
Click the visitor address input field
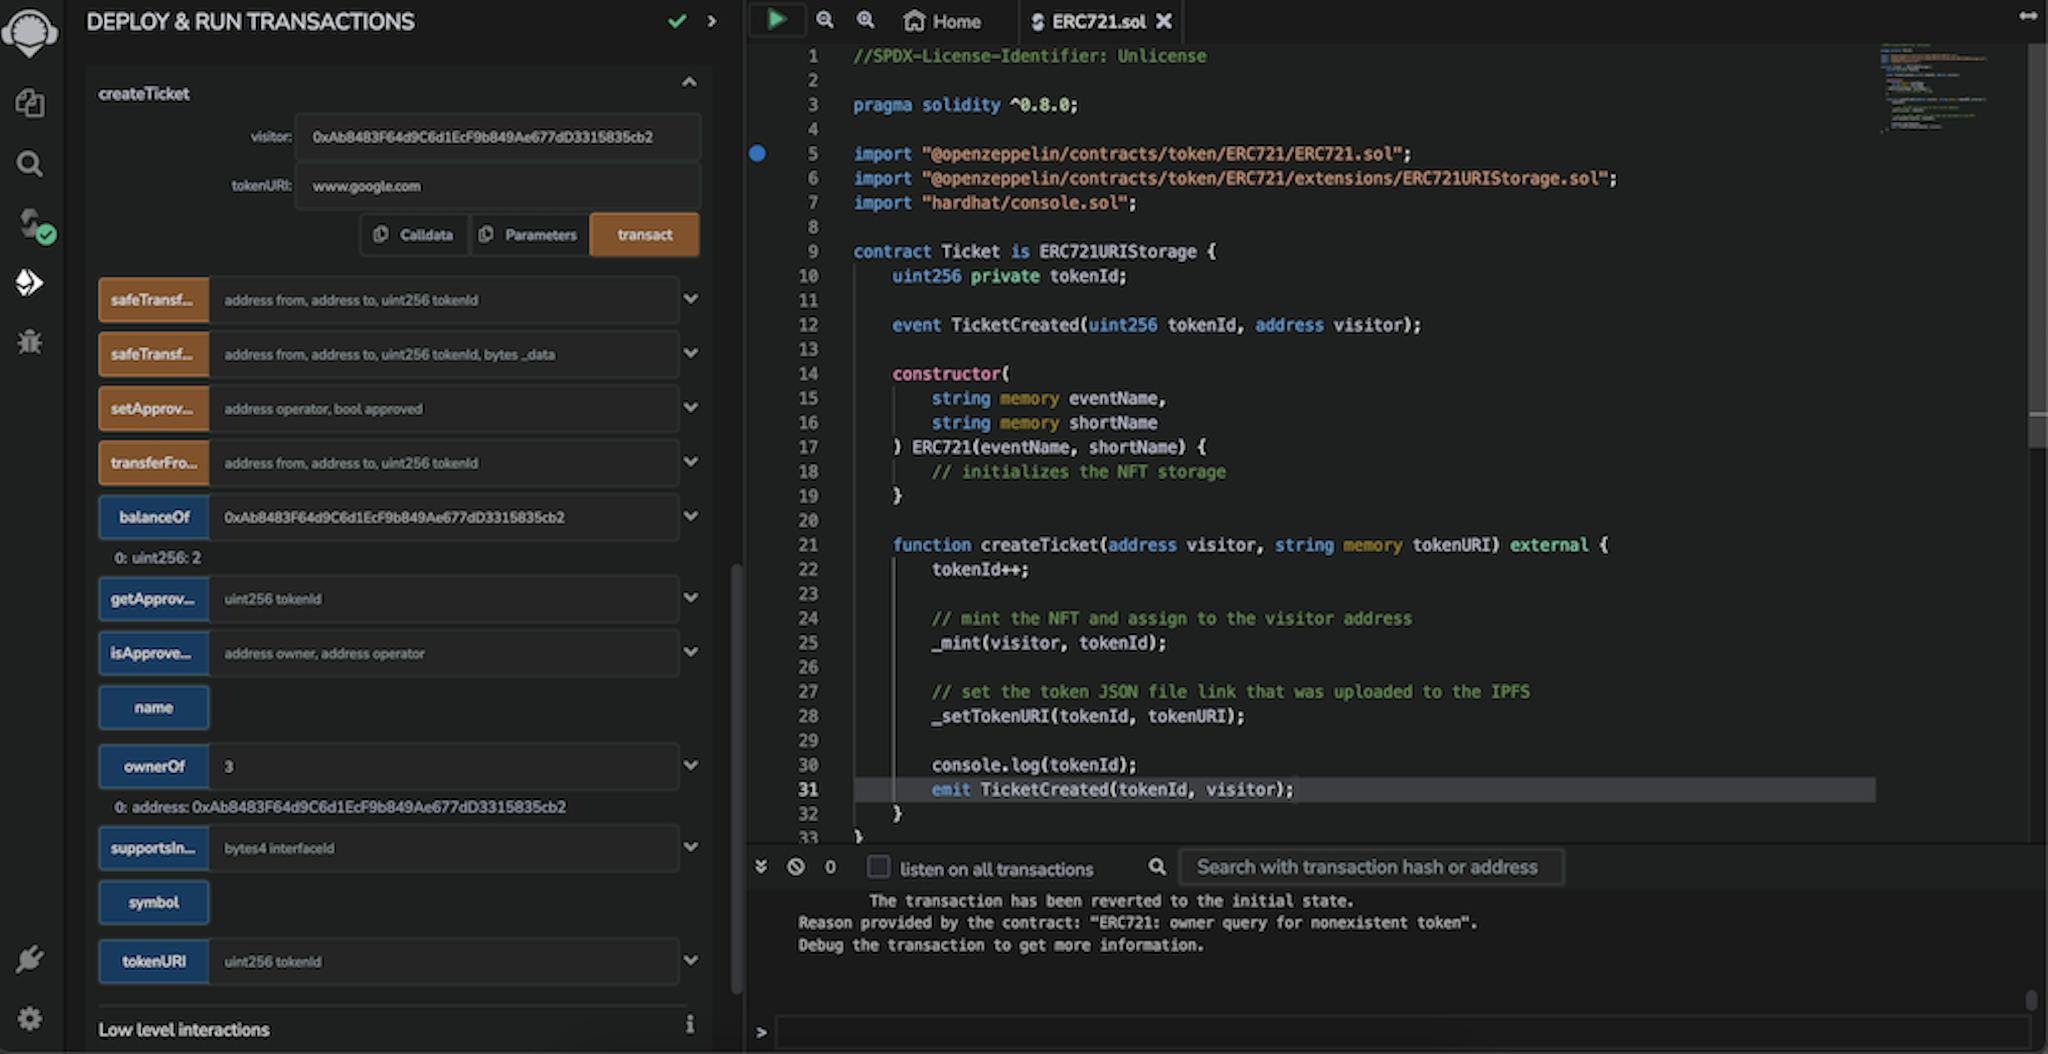[x=497, y=137]
